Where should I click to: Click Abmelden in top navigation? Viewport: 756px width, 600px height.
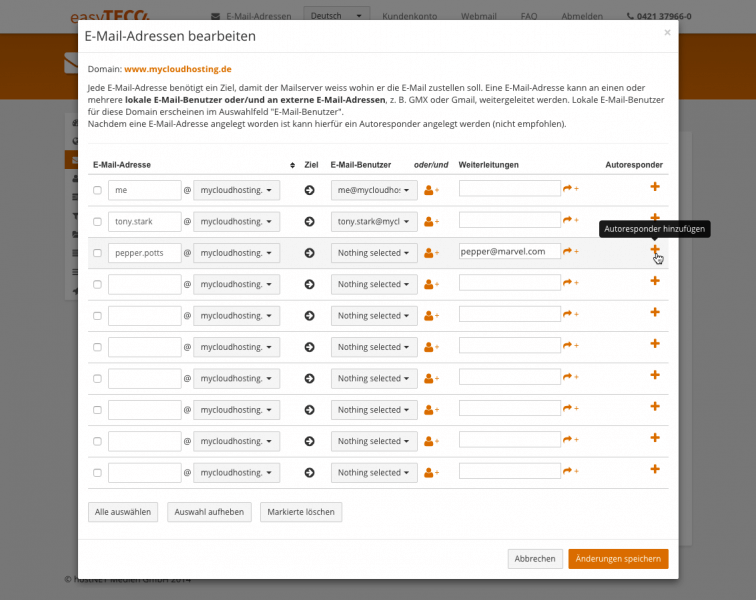[582, 16]
